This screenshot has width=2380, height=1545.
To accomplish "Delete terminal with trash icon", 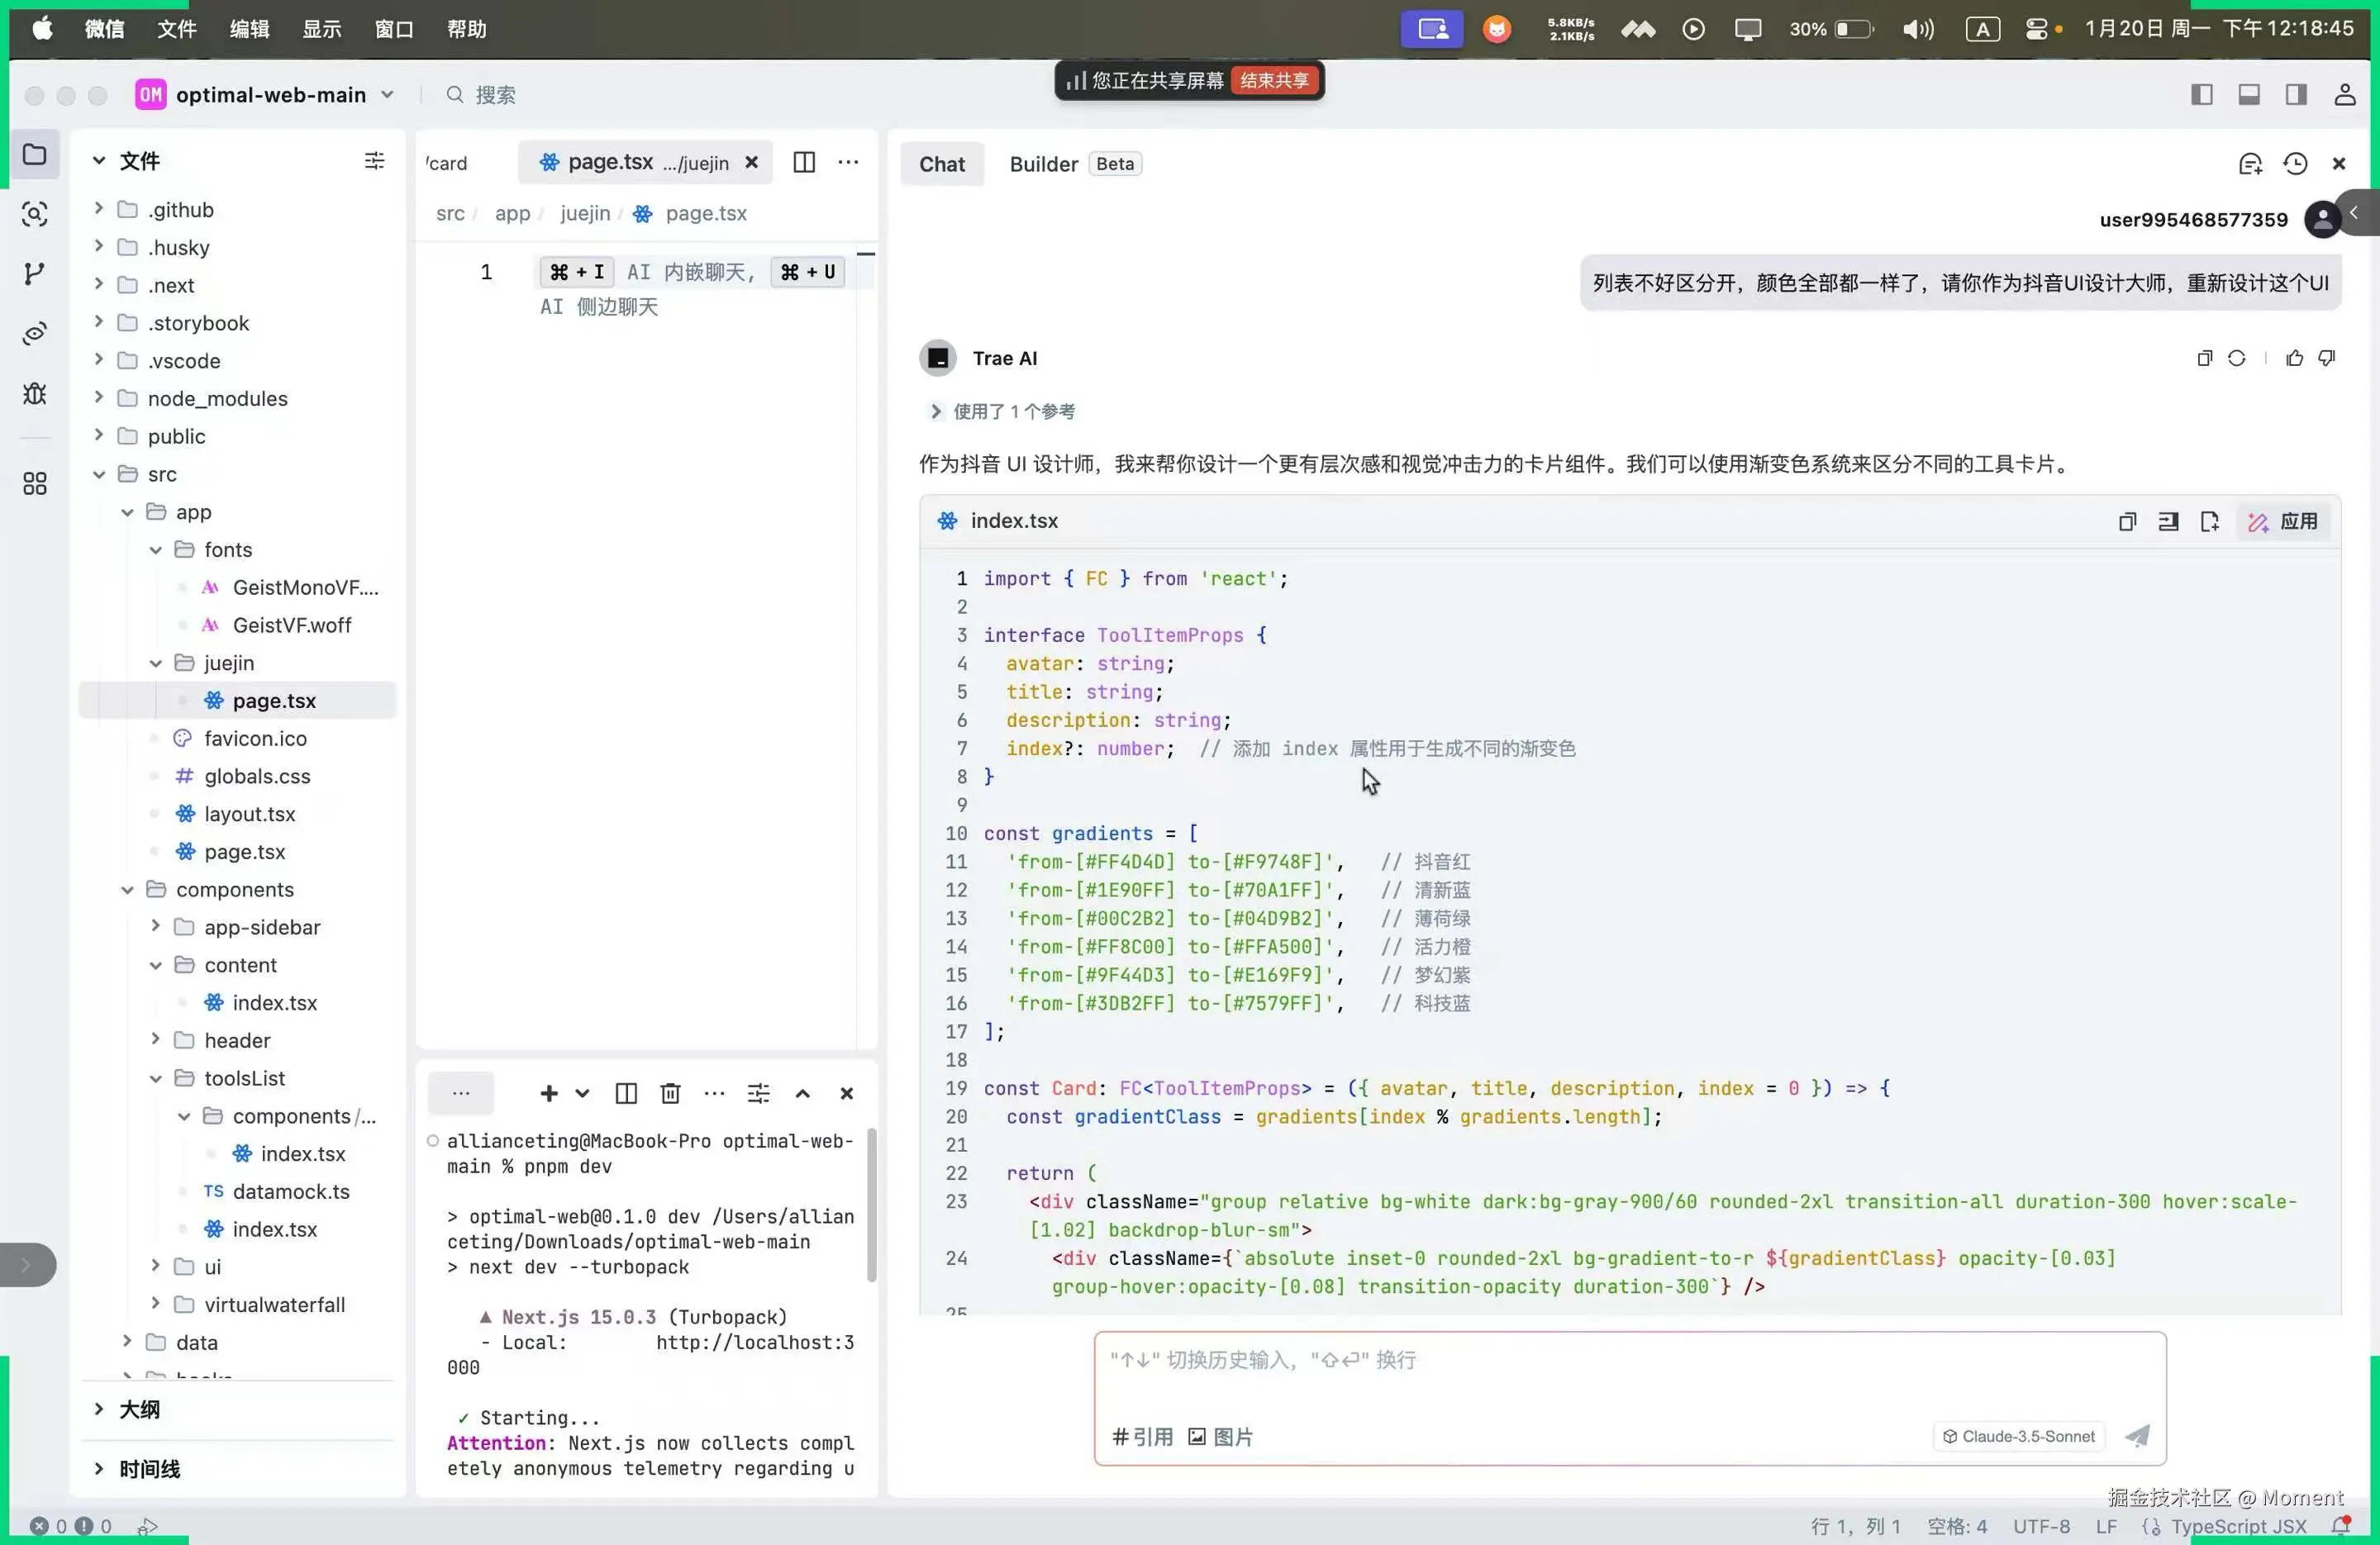I will pos(670,1094).
